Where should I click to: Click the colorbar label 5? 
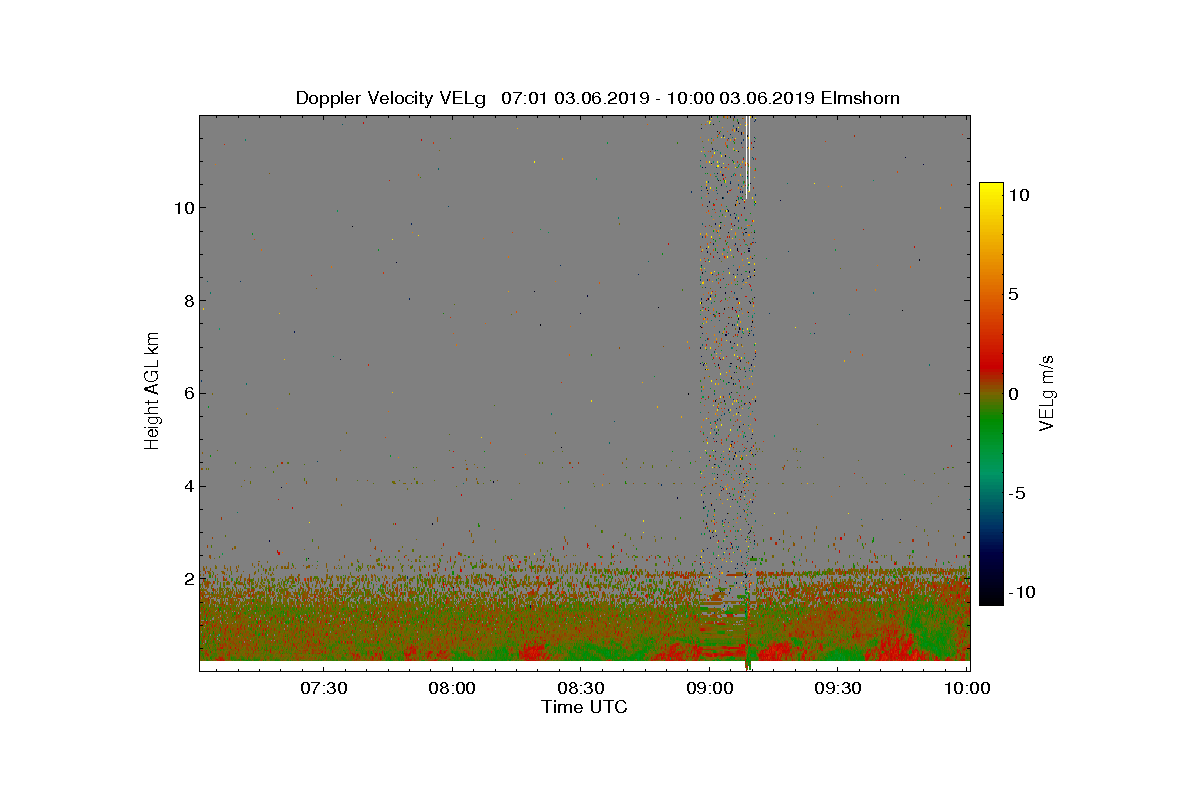pyautogui.click(x=1014, y=294)
